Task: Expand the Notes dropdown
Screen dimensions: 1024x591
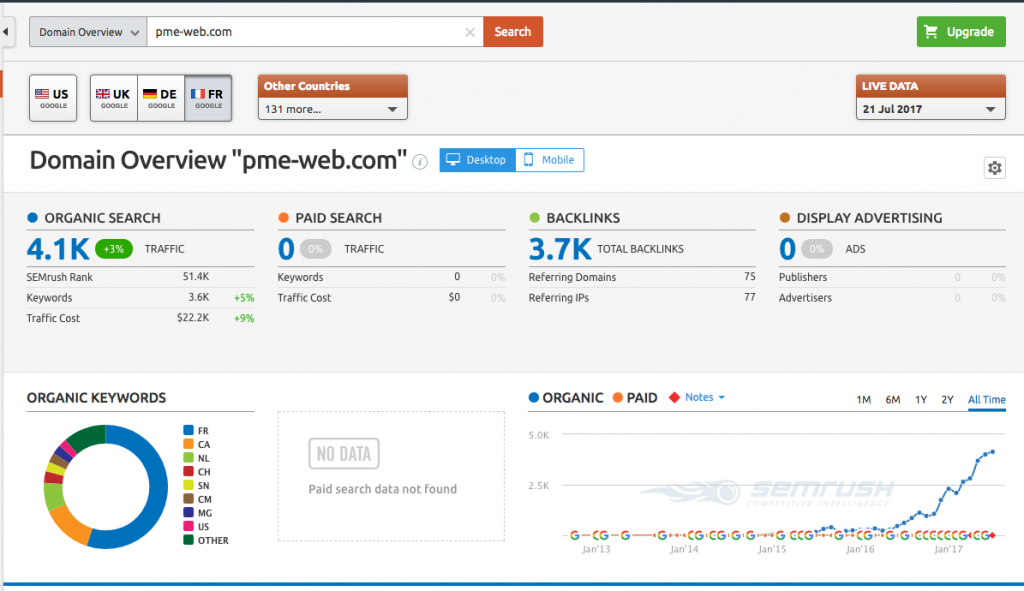Action: (705, 397)
